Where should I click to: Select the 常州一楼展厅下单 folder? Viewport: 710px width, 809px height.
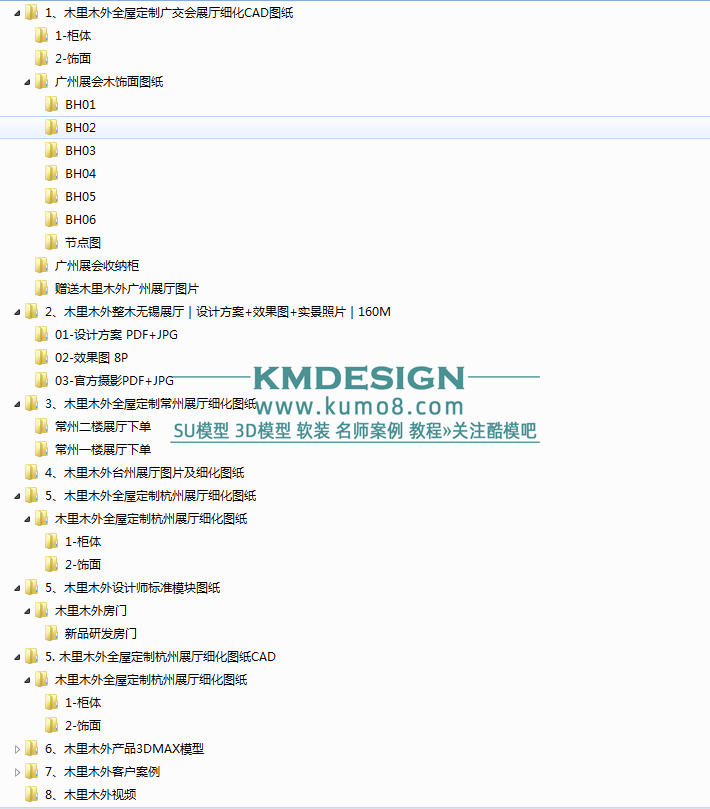103,450
